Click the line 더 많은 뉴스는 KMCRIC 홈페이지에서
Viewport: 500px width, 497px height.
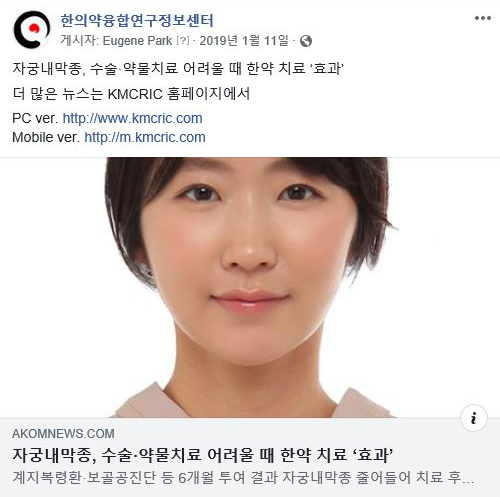click(131, 94)
